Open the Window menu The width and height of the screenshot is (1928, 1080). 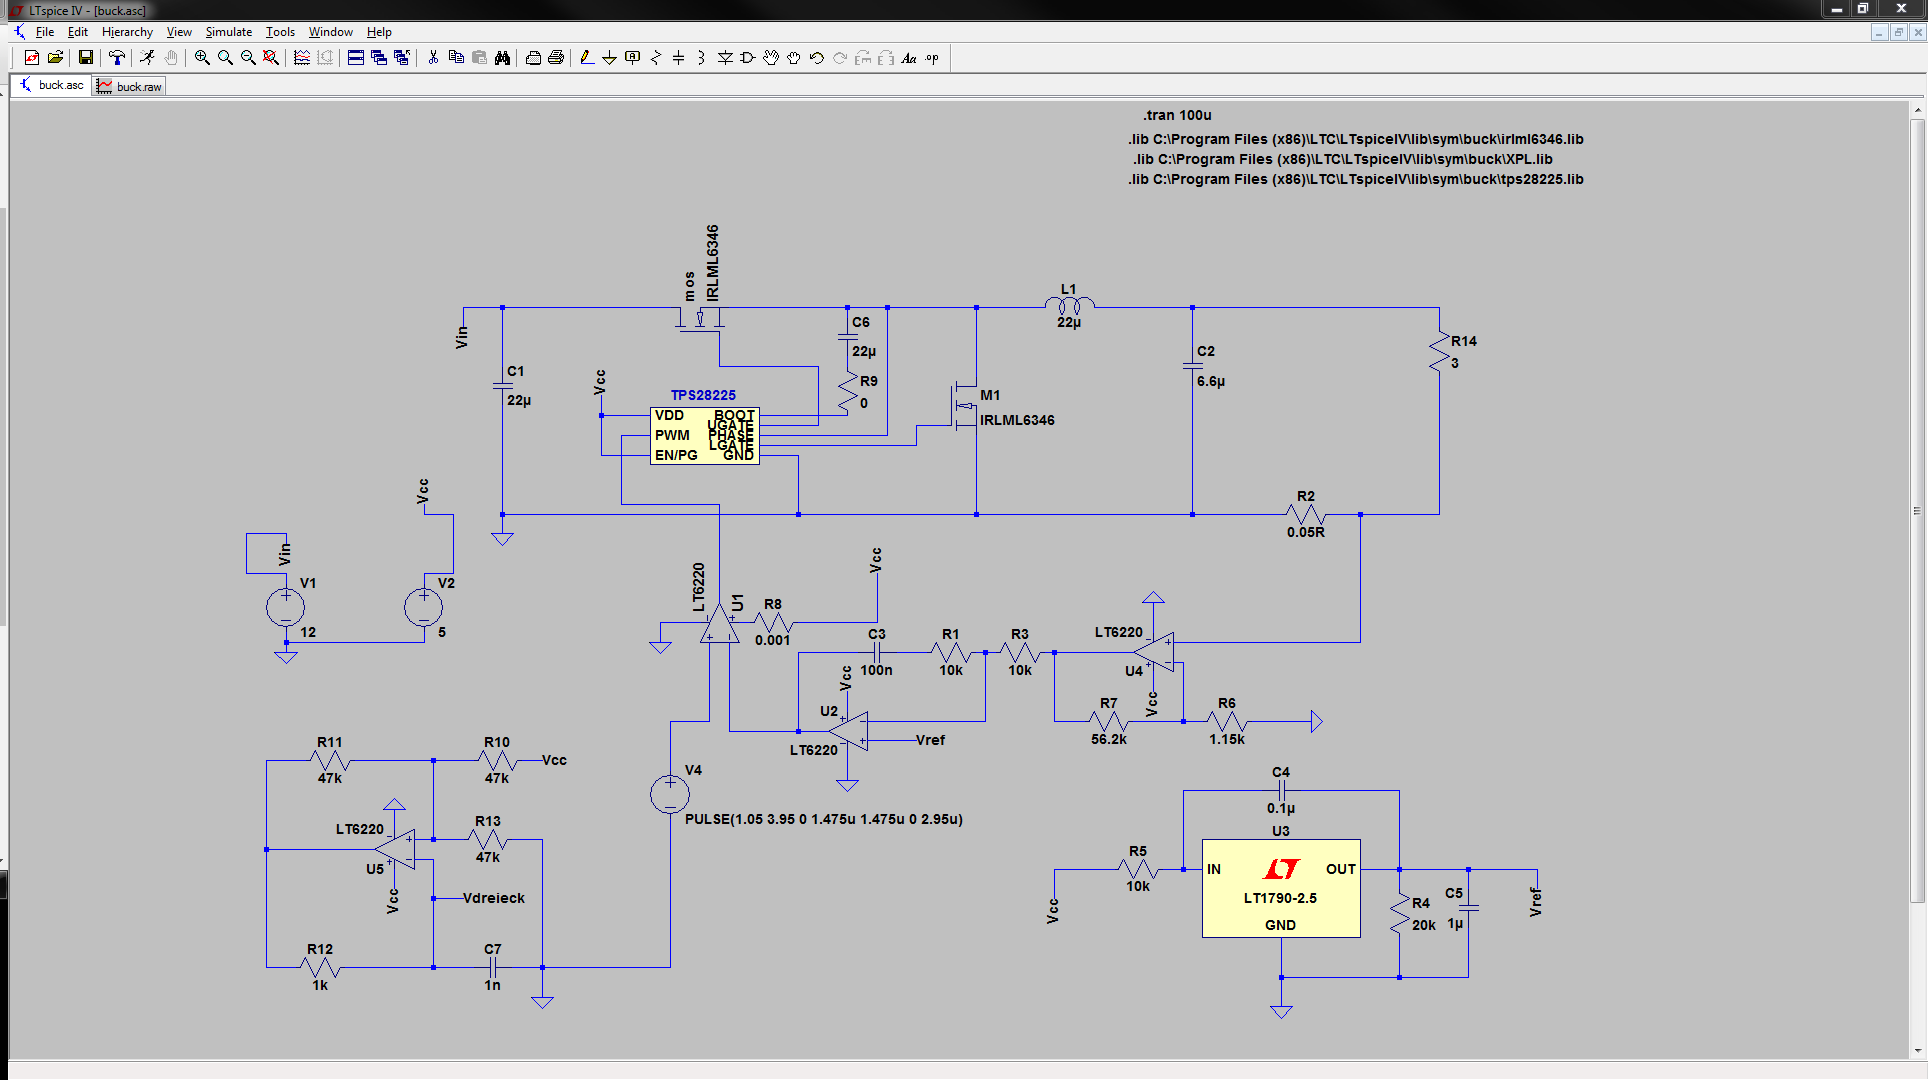pyautogui.click(x=330, y=32)
